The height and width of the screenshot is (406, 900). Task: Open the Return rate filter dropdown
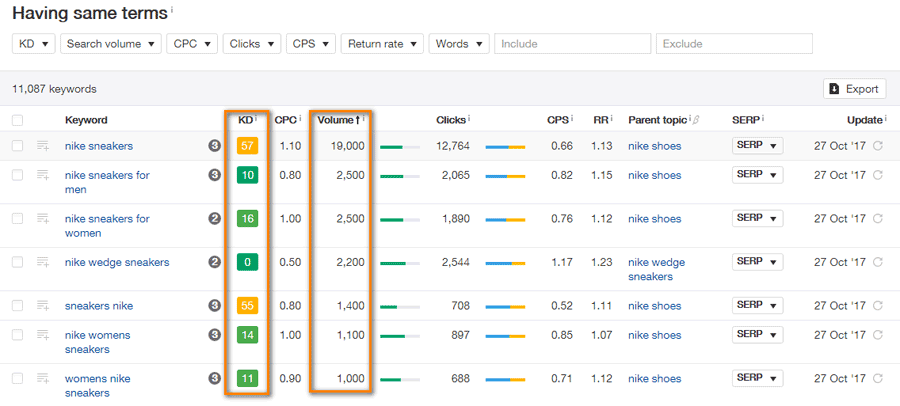pyautogui.click(x=382, y=44)
